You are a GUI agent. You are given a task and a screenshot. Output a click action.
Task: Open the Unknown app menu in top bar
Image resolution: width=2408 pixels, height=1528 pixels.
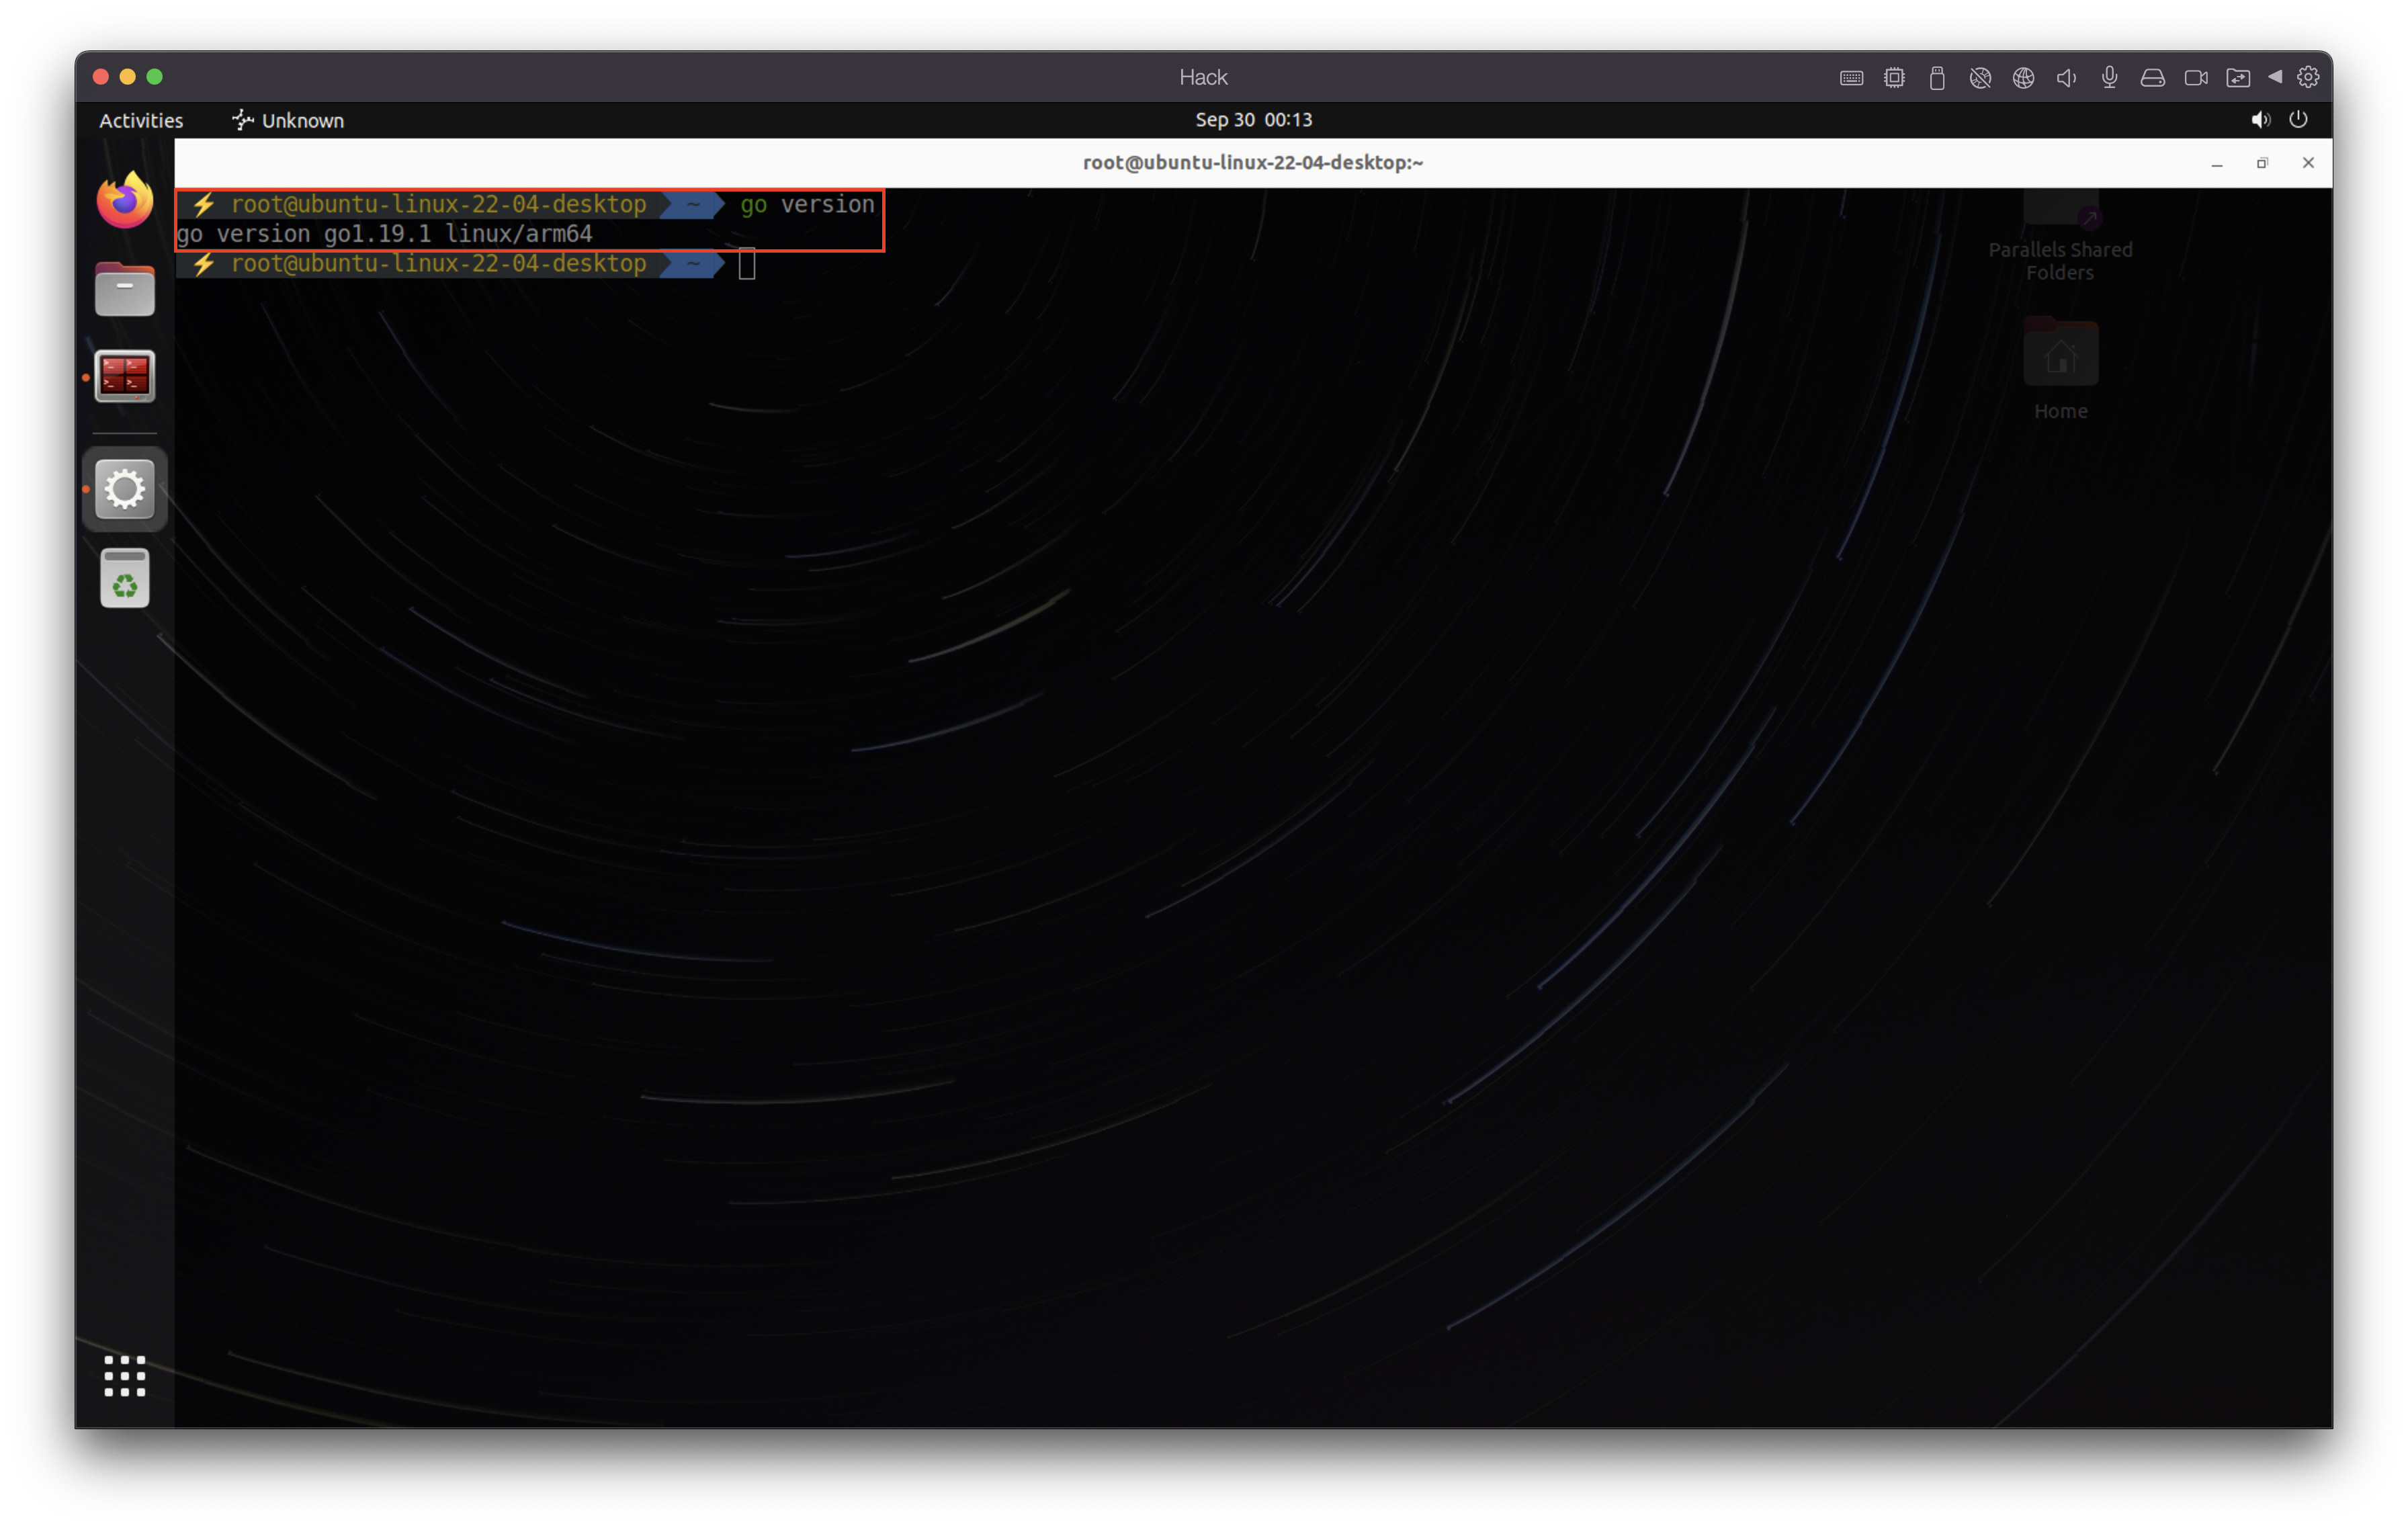(288, 120)
